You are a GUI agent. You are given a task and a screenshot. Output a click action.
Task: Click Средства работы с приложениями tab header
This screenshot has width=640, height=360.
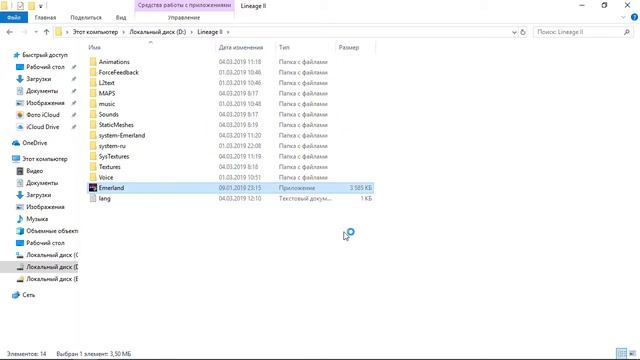[184, 5]
